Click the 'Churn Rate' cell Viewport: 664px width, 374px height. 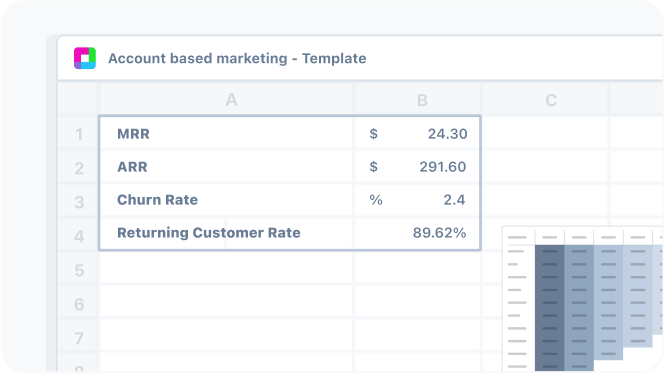226,199
